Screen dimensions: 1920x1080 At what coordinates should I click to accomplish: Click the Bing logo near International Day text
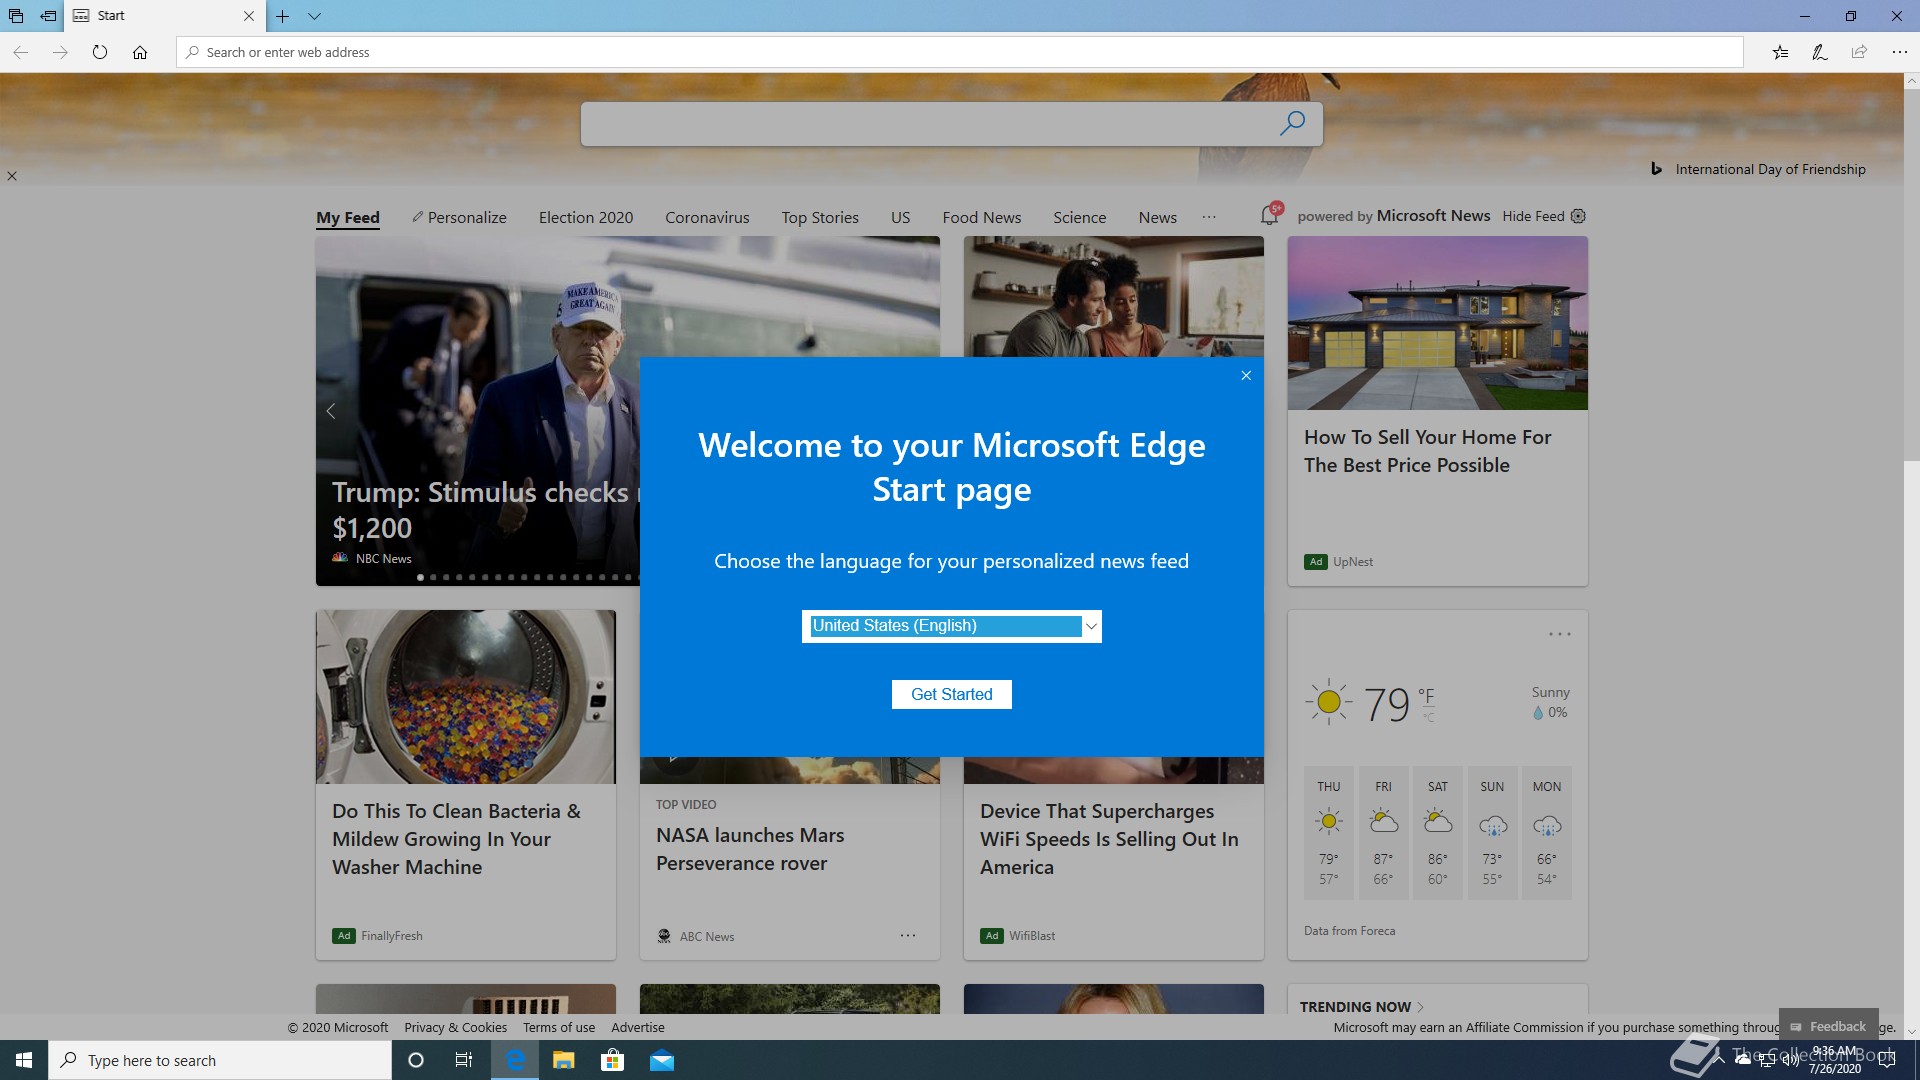(x=1656, y=169)
